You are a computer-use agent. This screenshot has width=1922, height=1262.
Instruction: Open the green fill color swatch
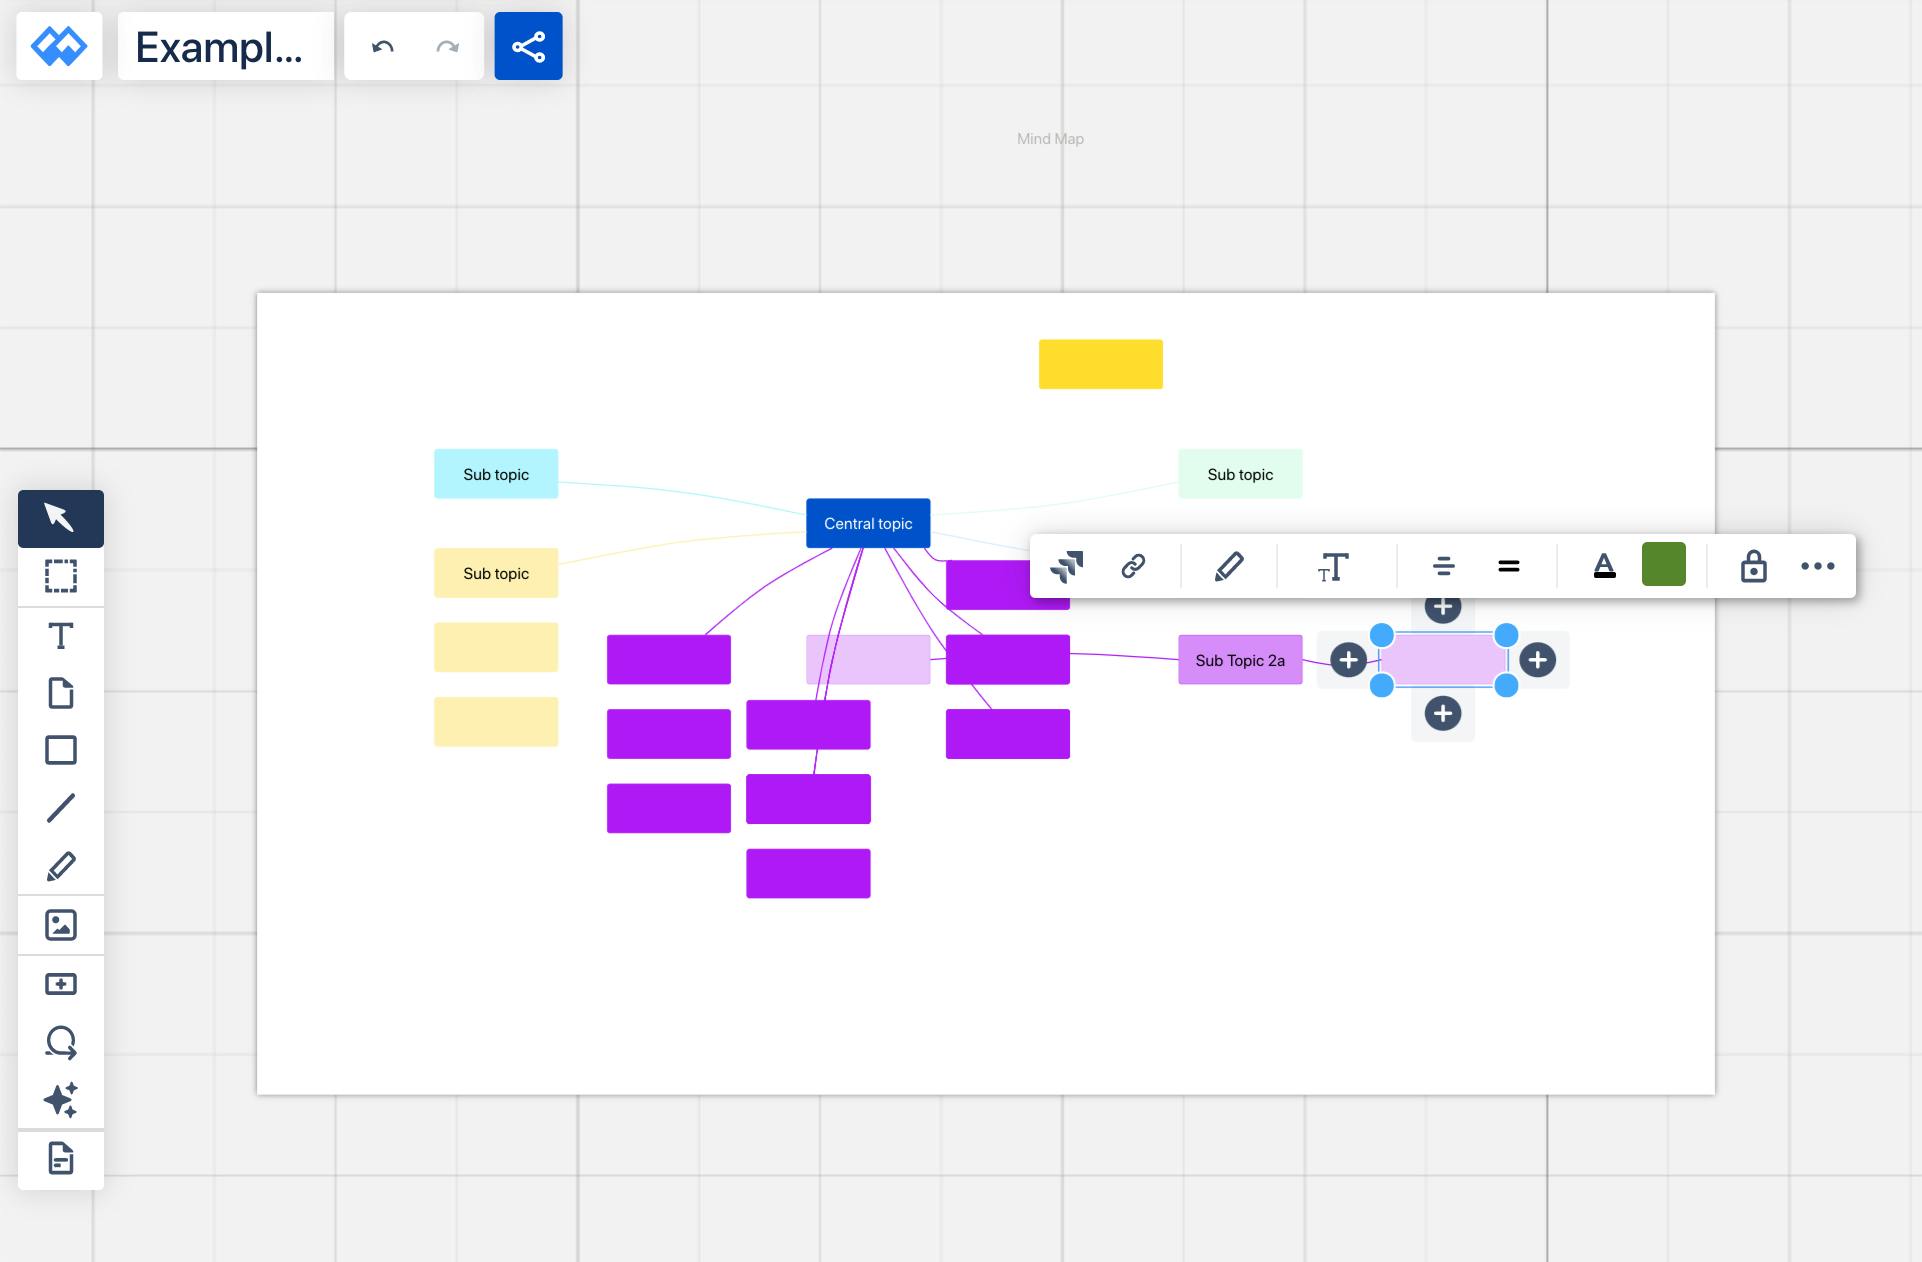pos(1664,564)
